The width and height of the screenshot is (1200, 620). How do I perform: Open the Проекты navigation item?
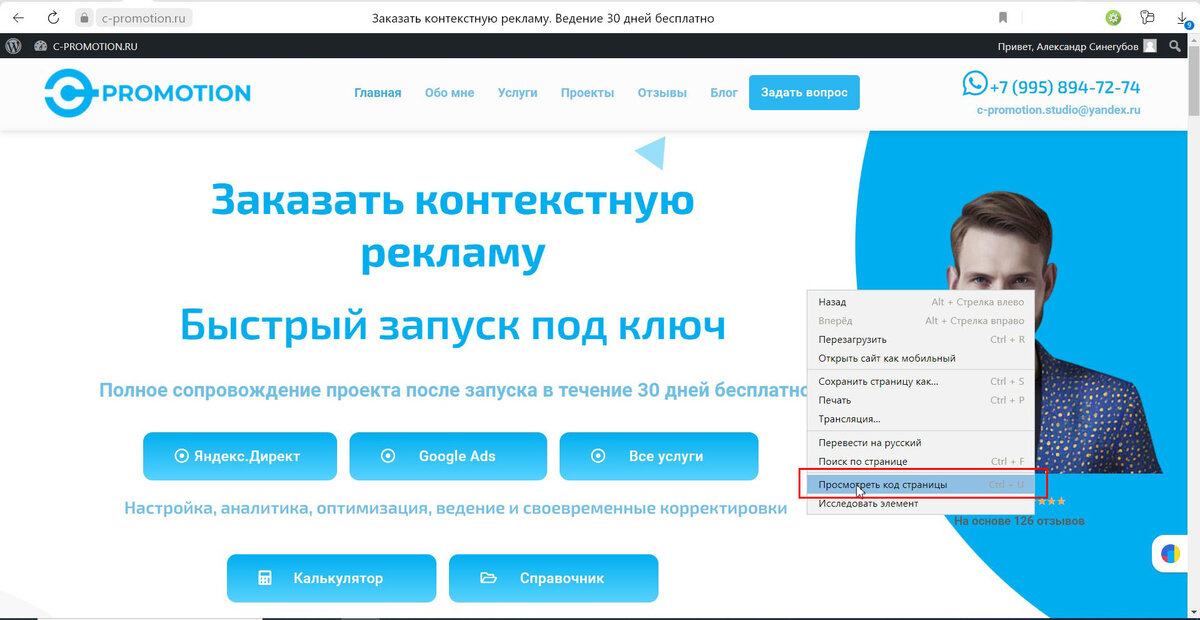588,93
